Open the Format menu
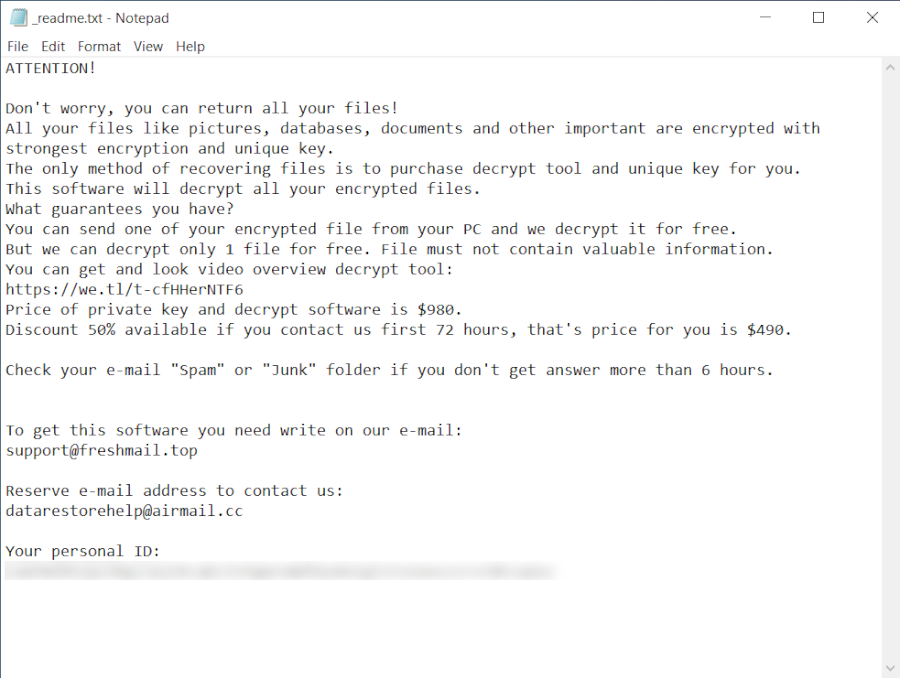Image resolution: width=900 pixels, height=678 pixels. click(x=99, y=47)
